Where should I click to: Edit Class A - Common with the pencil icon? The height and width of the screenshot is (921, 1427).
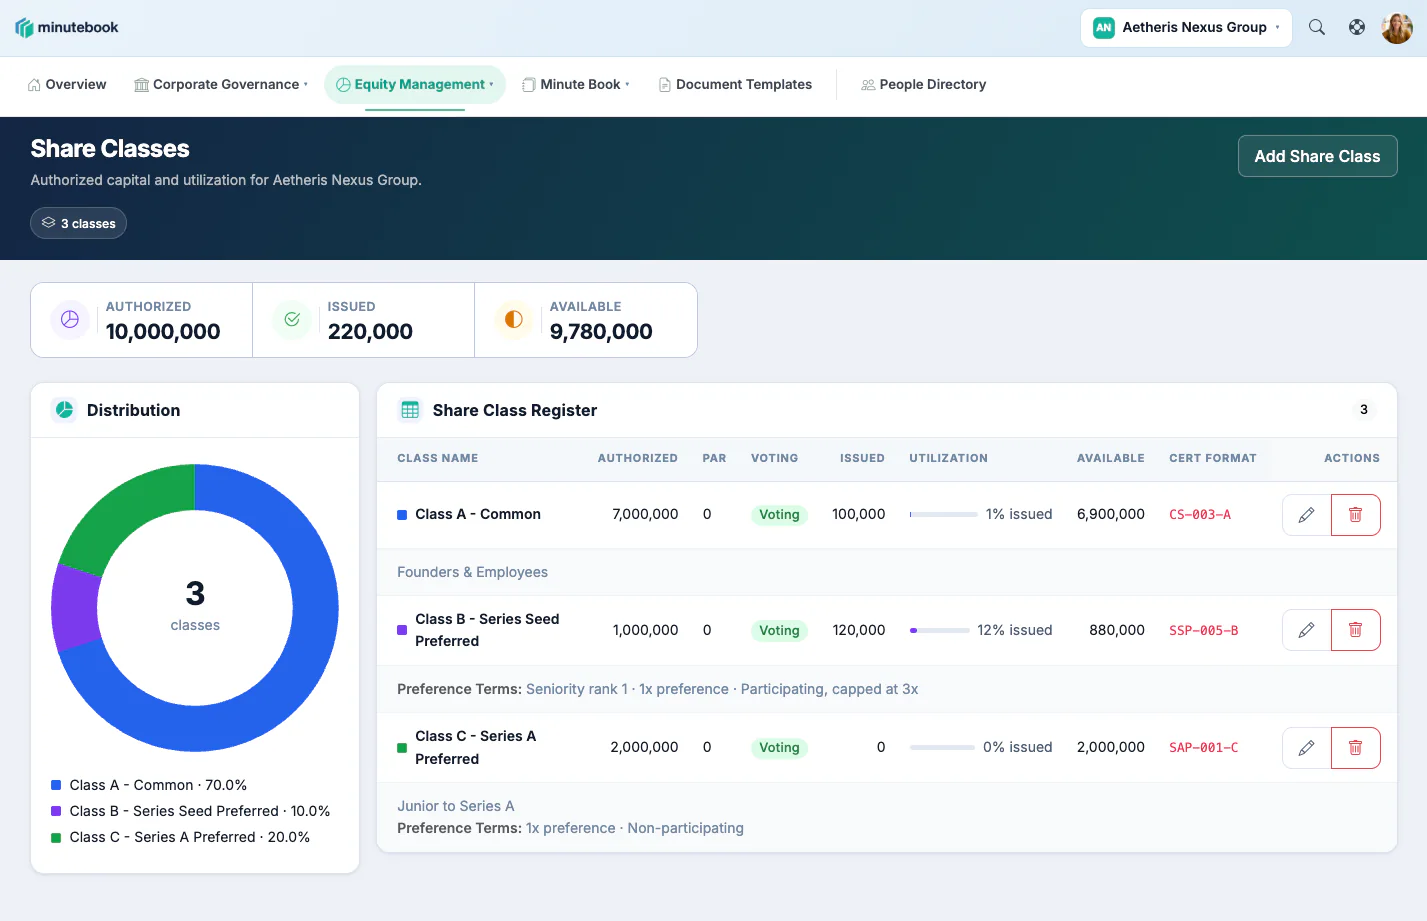[1306, 515]
